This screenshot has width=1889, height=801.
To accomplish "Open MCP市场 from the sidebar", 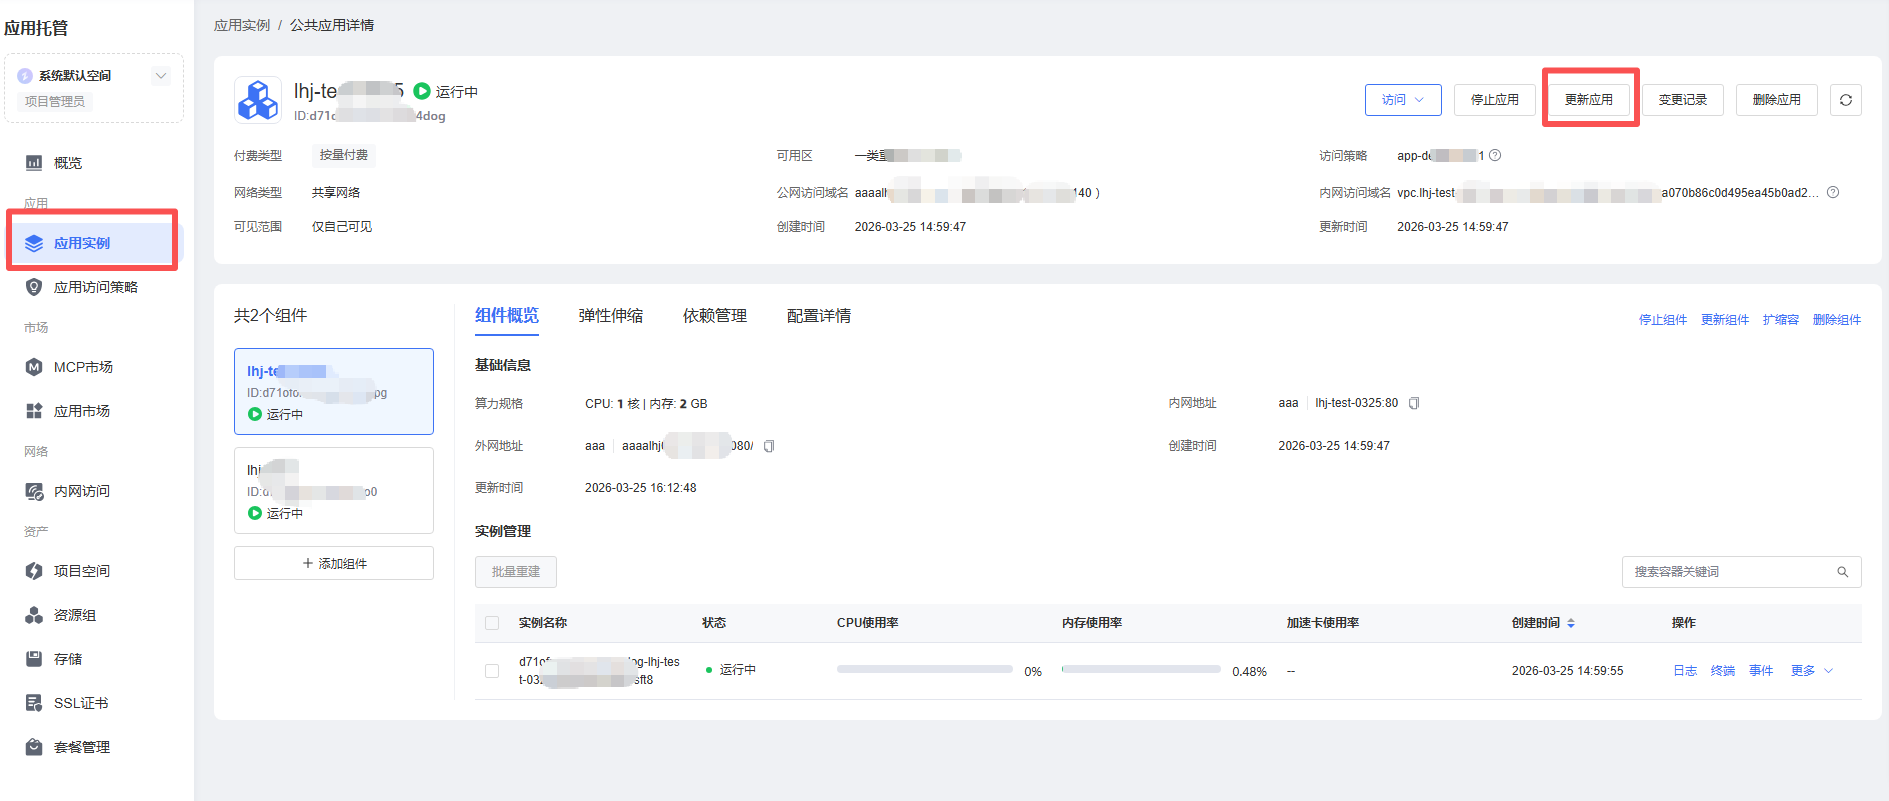I will coord(83,367).
